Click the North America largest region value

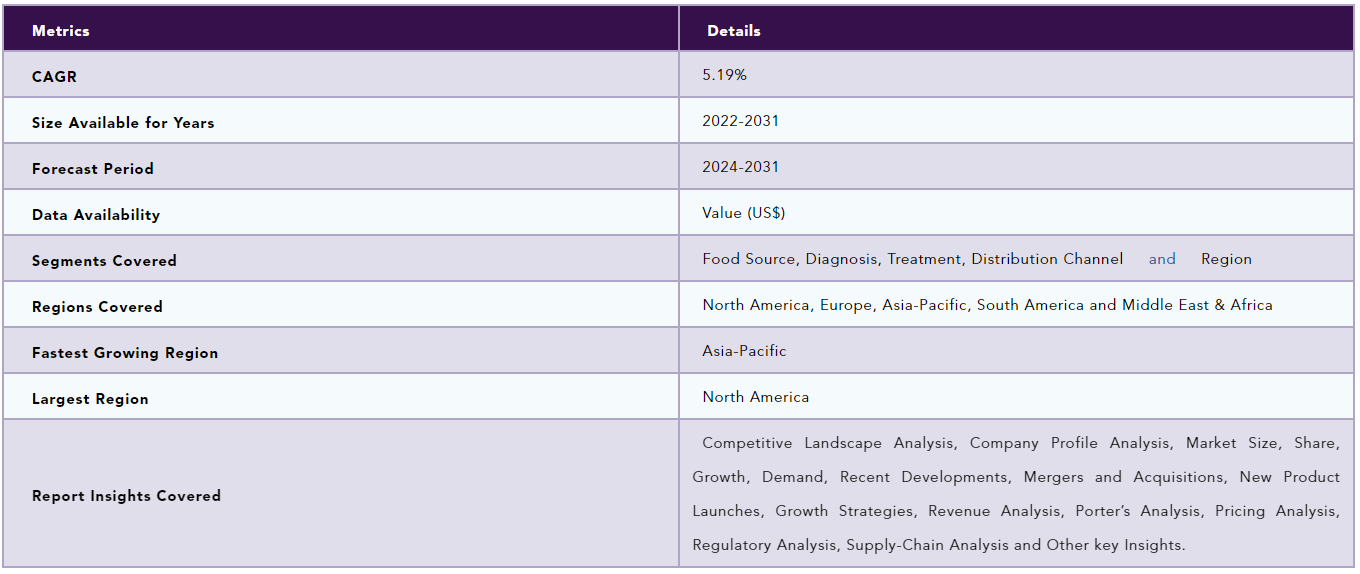click(756, 397)
